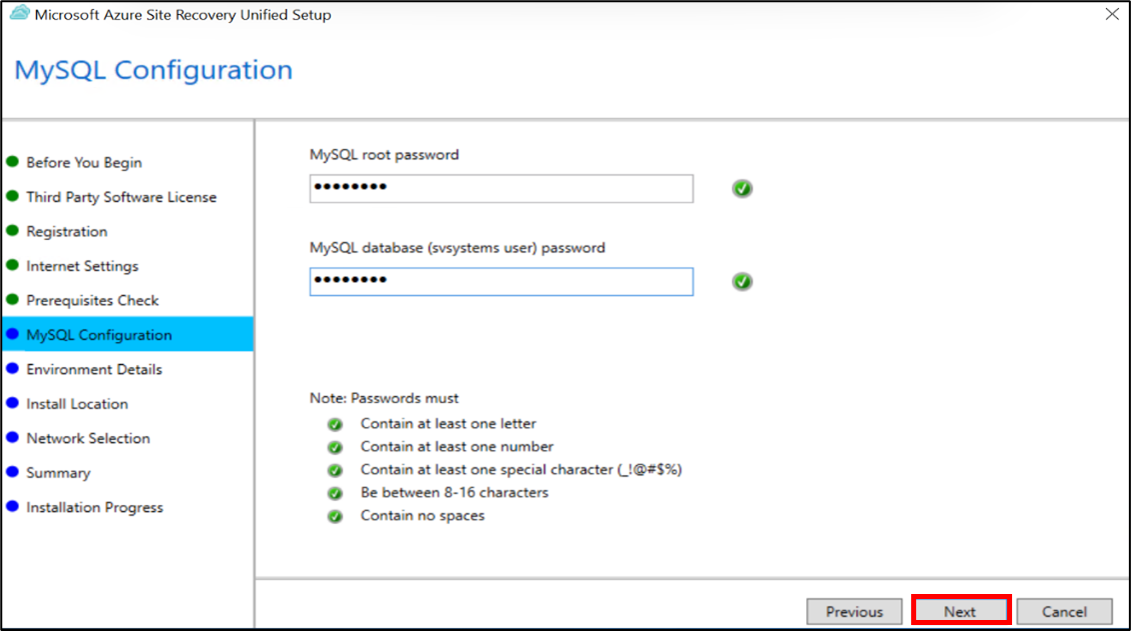Screen dimensions: 1131x631
Task: Click green status dot next to Internet Settings
Action: pos(12,265)
